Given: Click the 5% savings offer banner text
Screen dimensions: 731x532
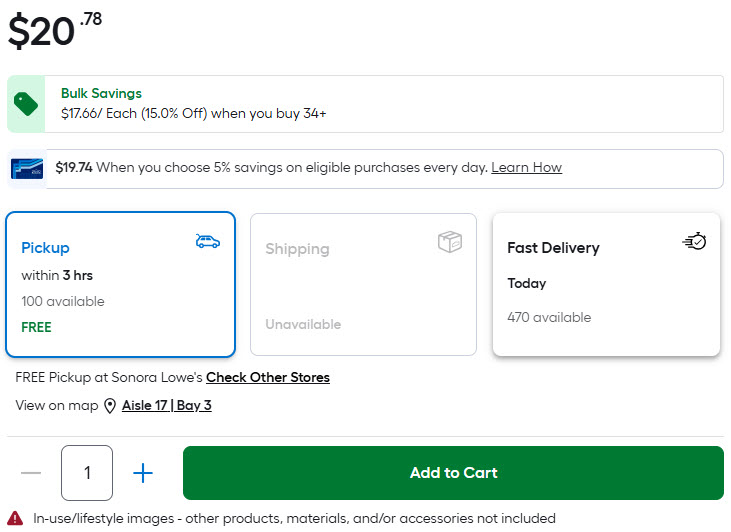Looking at the screenshot, I should tap(290, 168).
